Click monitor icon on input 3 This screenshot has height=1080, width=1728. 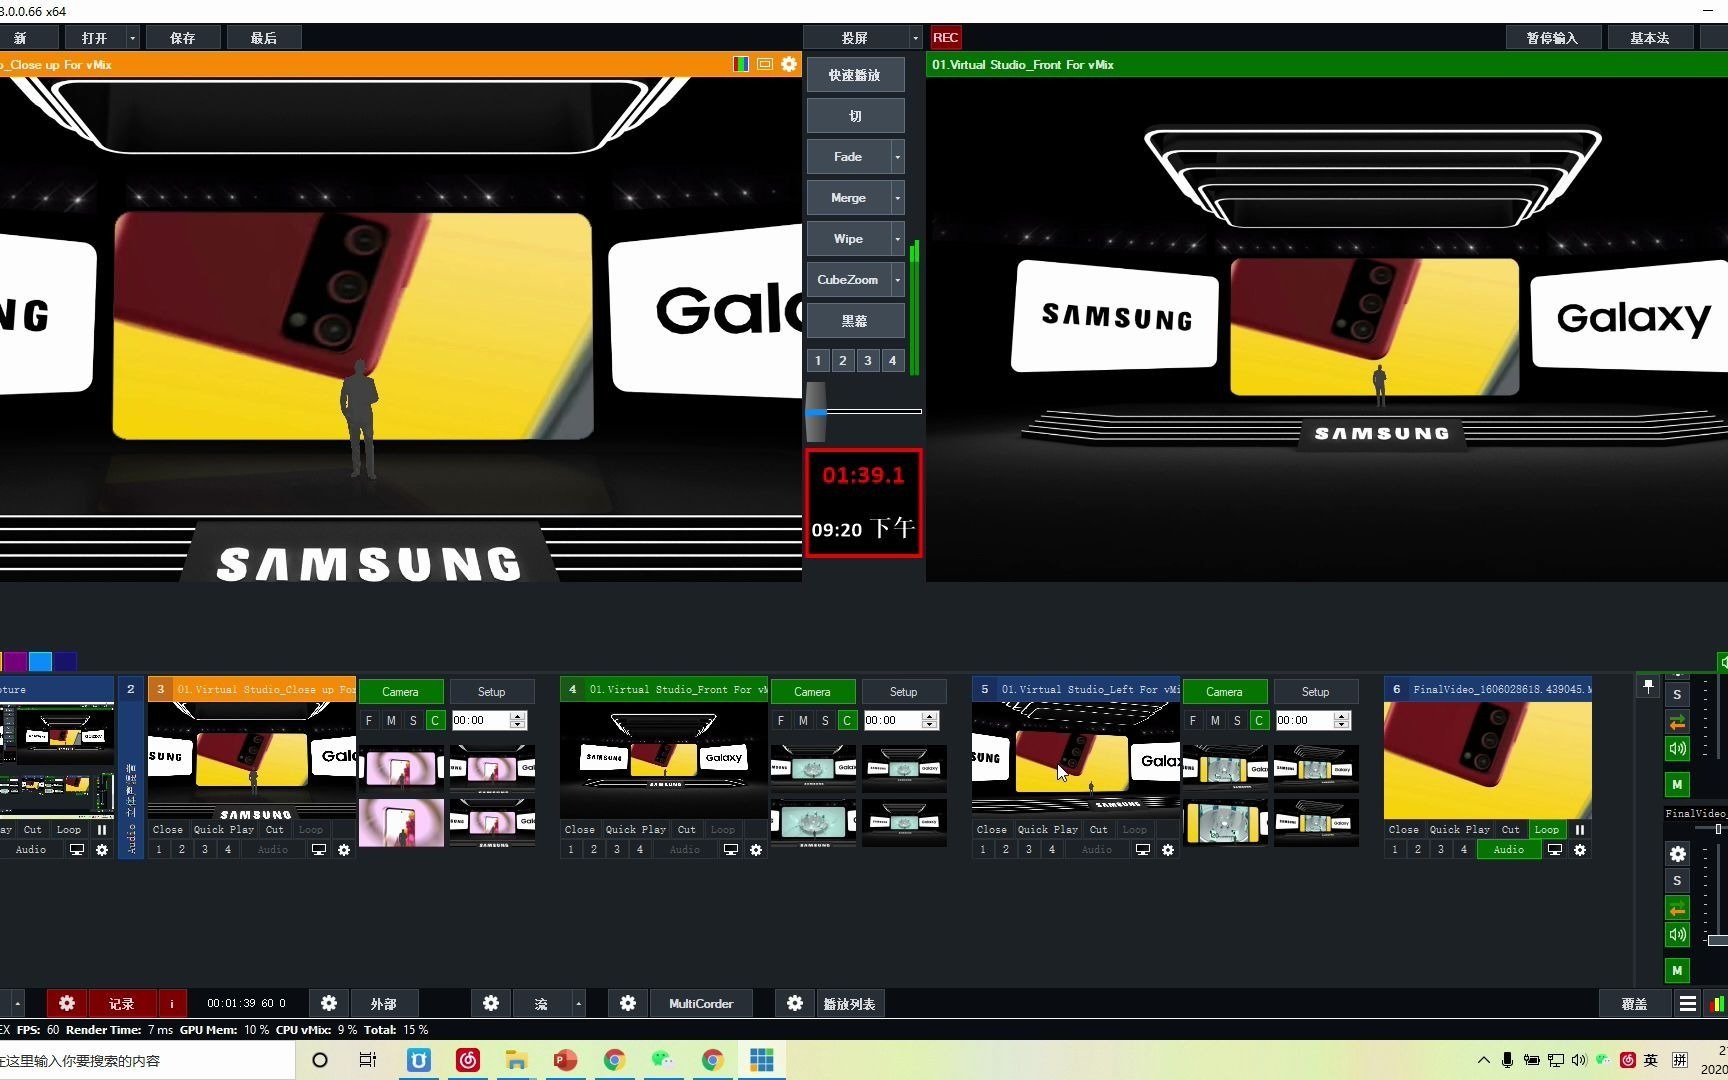coord(319,850)
